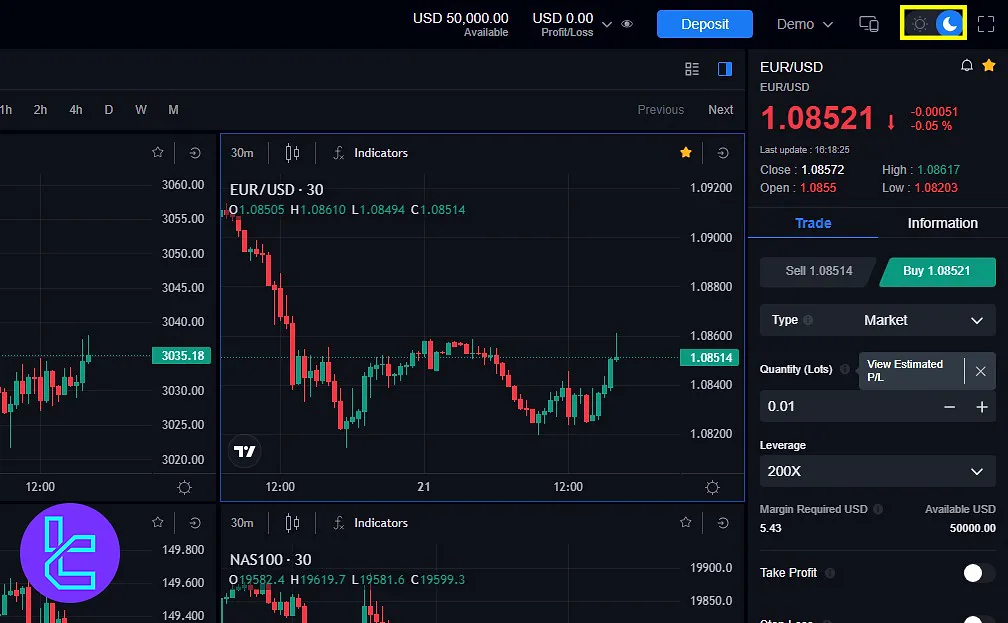Hide account balance with eye icon
Screen dimensions: 1008x623
(x=627, y=24)
